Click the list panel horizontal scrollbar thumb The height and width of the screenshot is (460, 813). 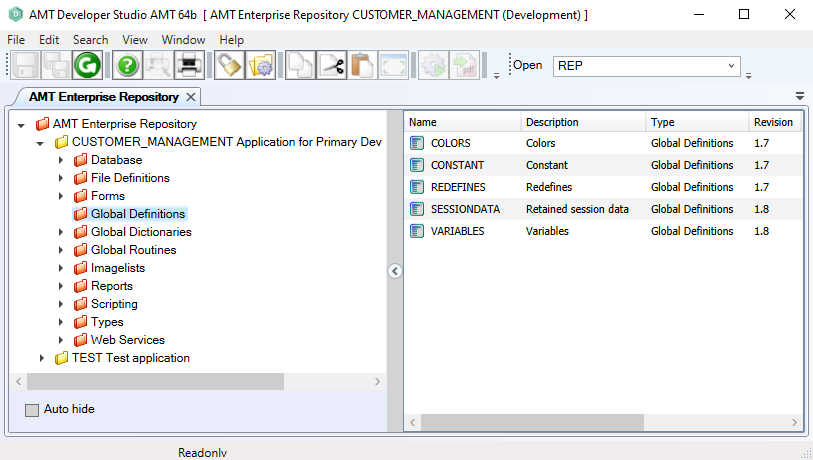532,422
